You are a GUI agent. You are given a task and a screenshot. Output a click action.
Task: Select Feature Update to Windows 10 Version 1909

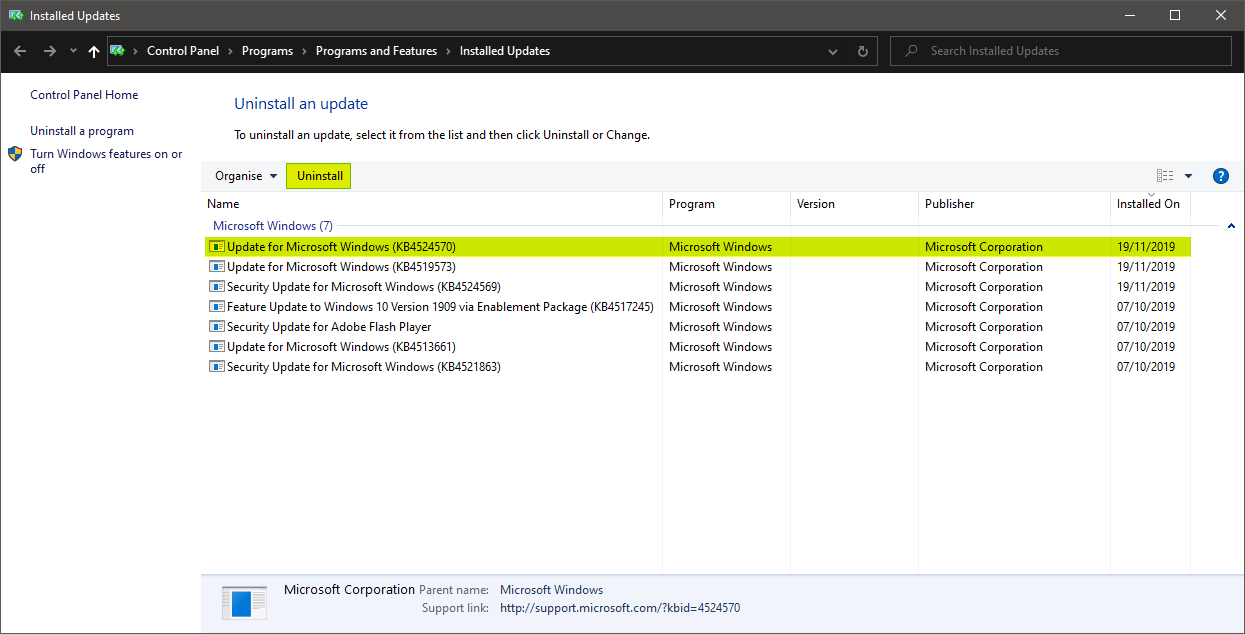point(696,307)
